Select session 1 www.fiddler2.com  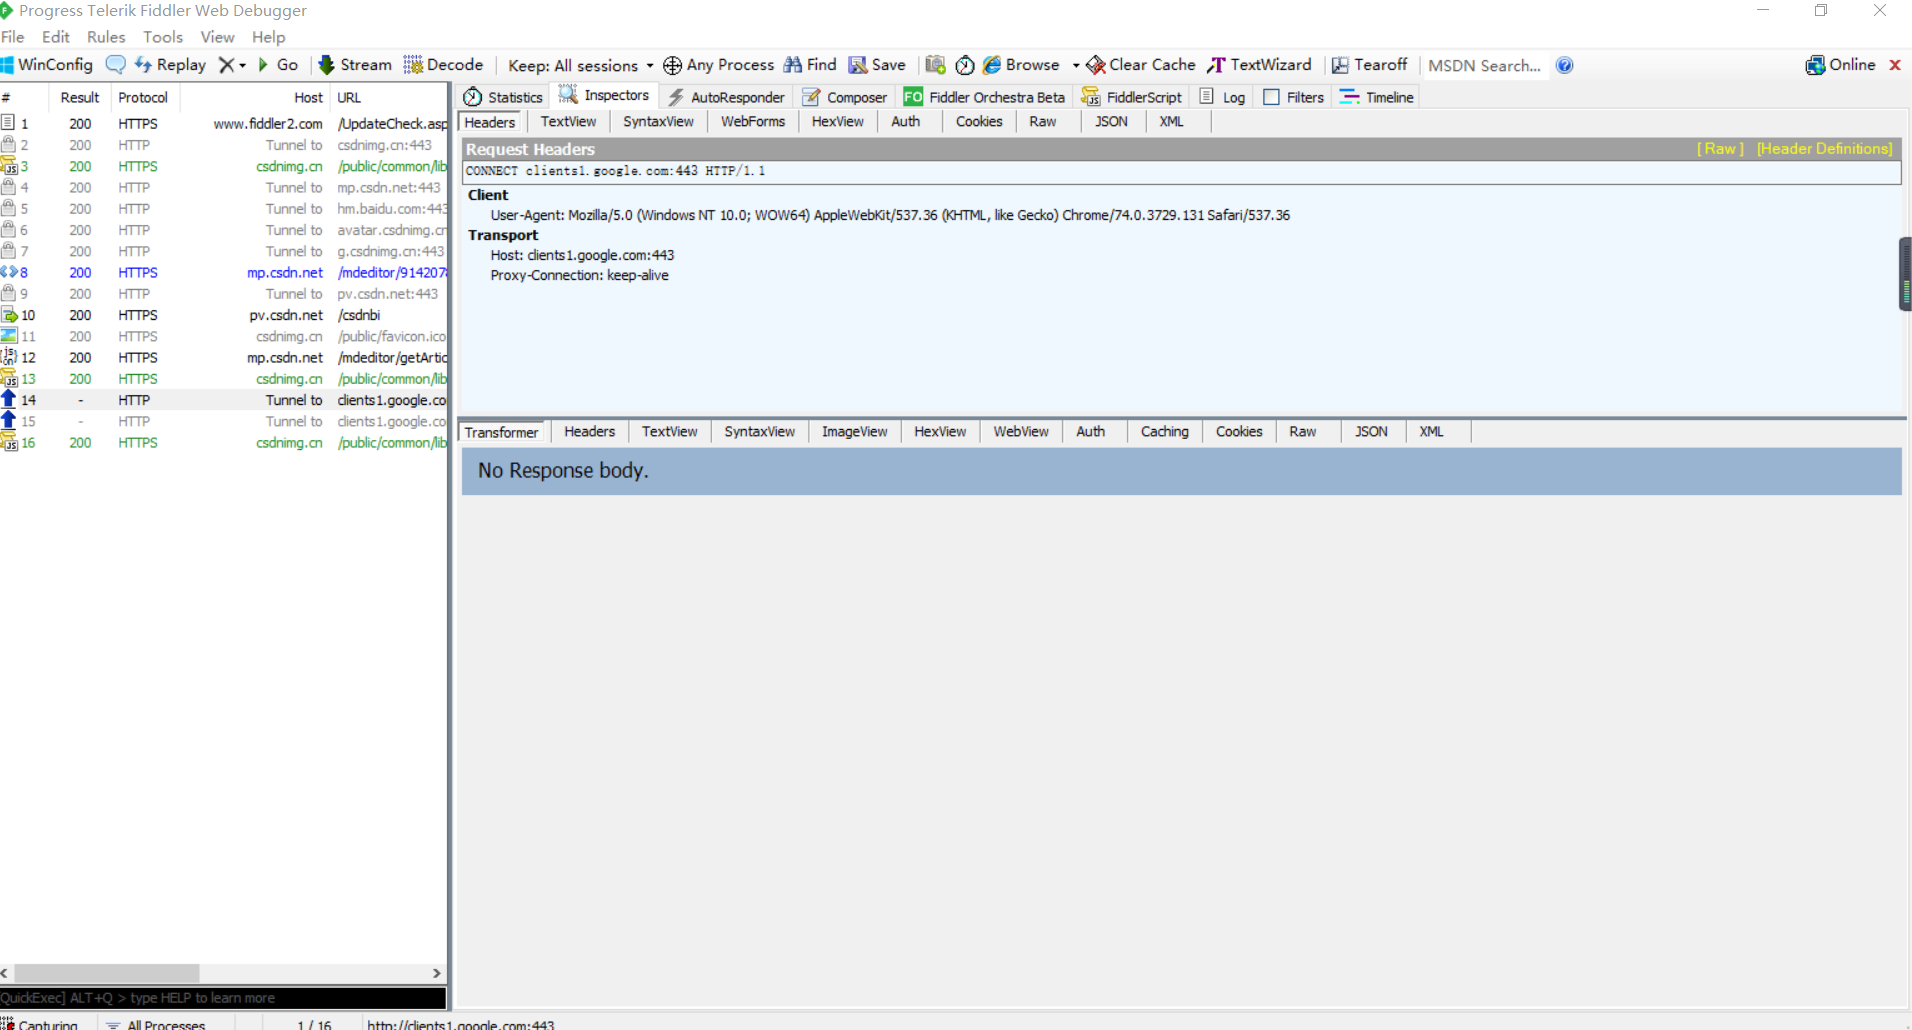coord(224,124)
